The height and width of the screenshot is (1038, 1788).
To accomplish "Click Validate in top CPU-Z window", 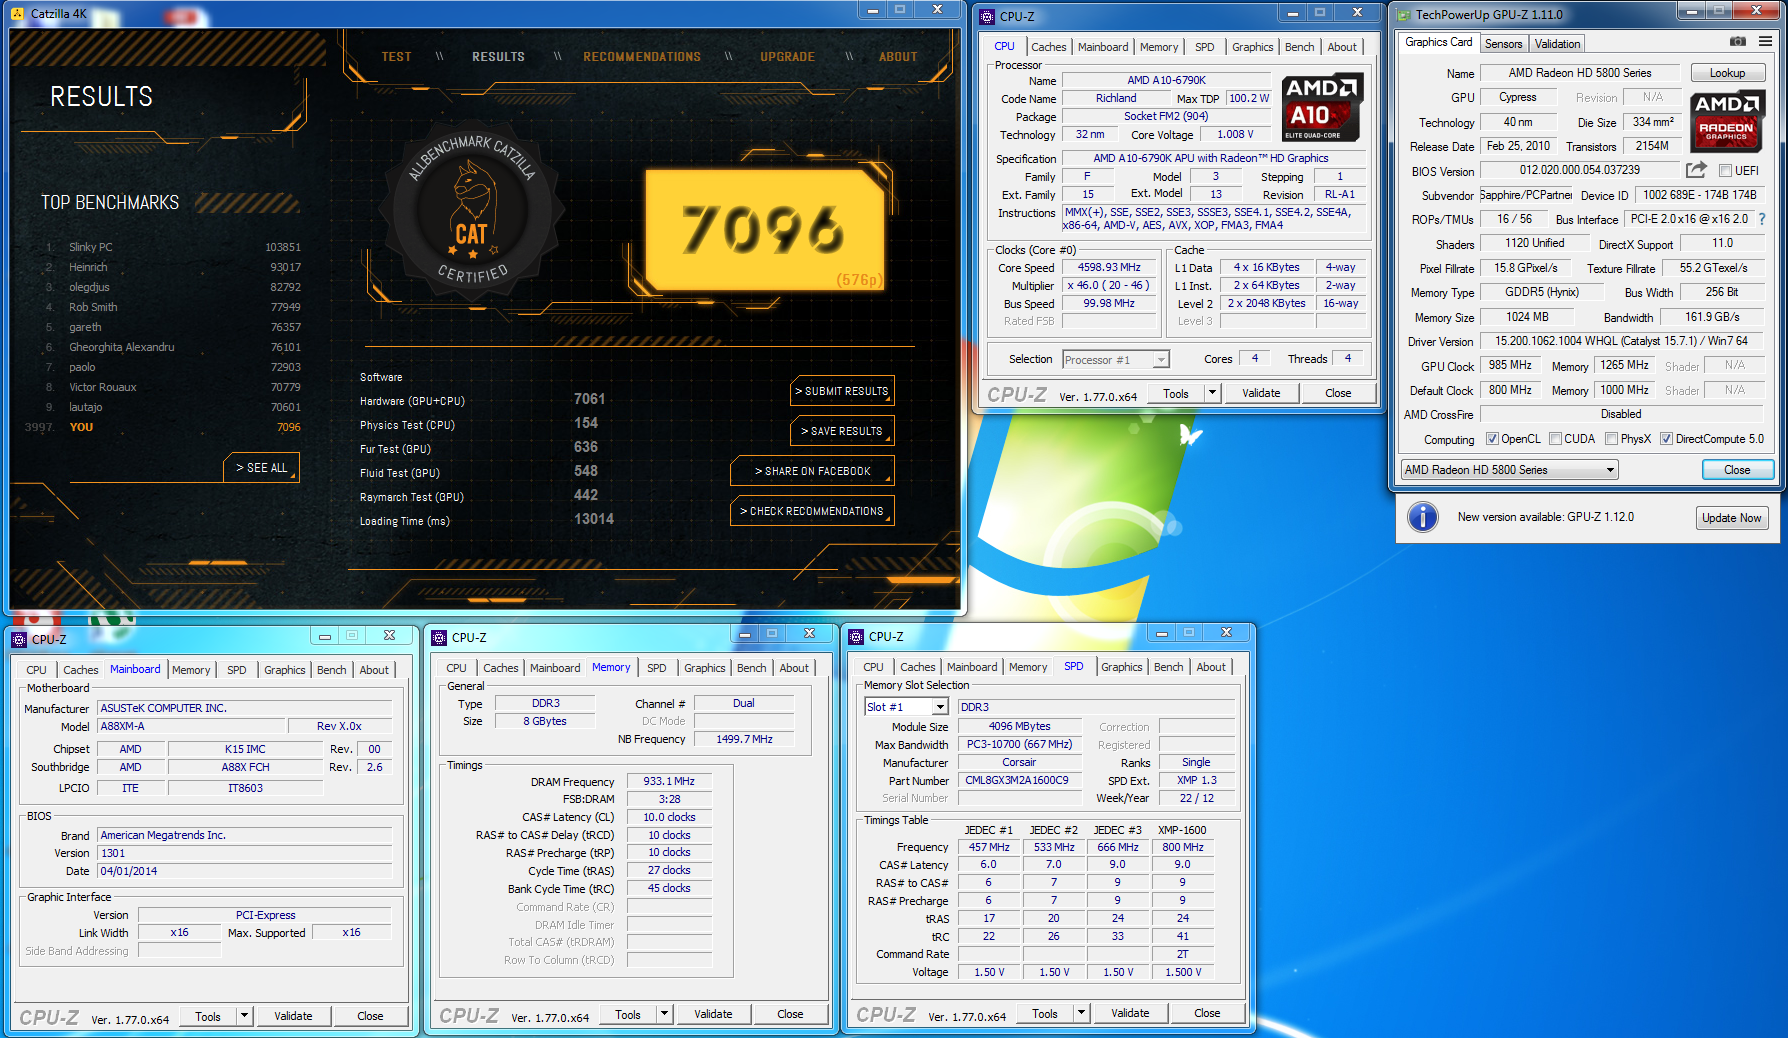I will (x=1261, y=393).
